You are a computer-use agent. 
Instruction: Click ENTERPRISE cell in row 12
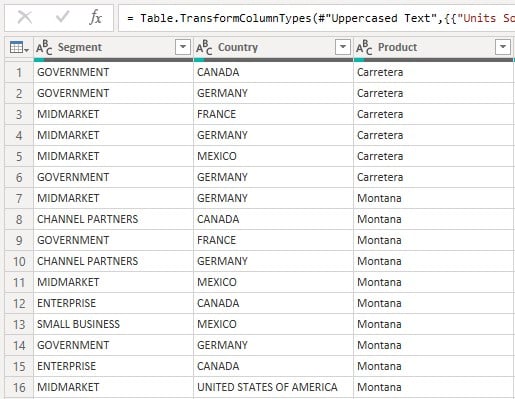coord(113,303)
